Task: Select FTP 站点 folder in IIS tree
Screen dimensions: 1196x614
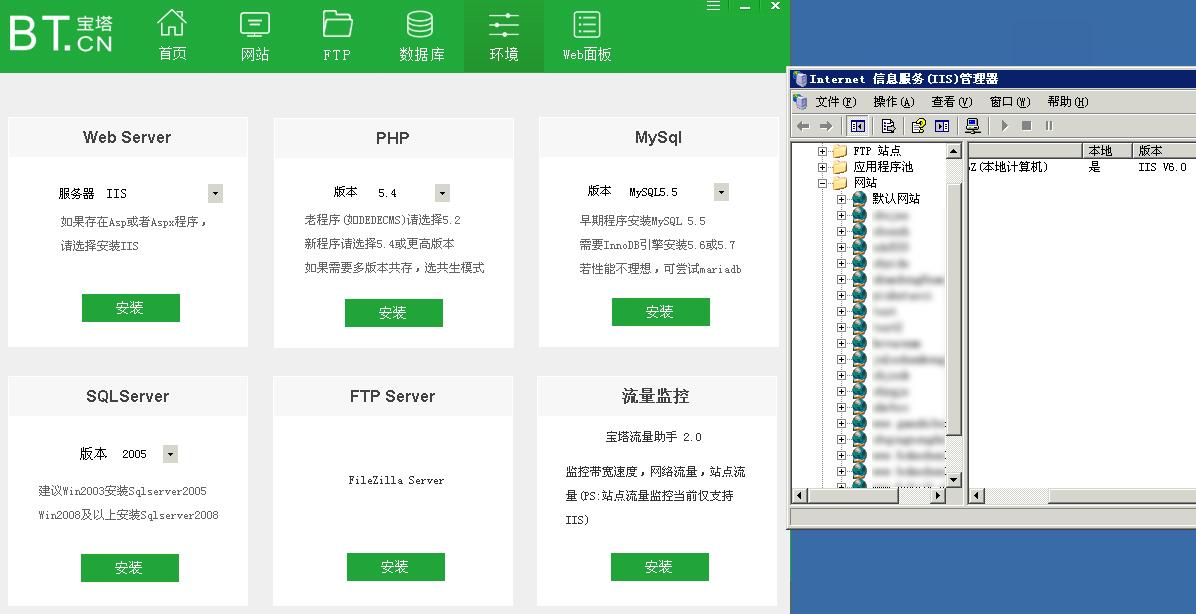Action: tap(877, 151)
